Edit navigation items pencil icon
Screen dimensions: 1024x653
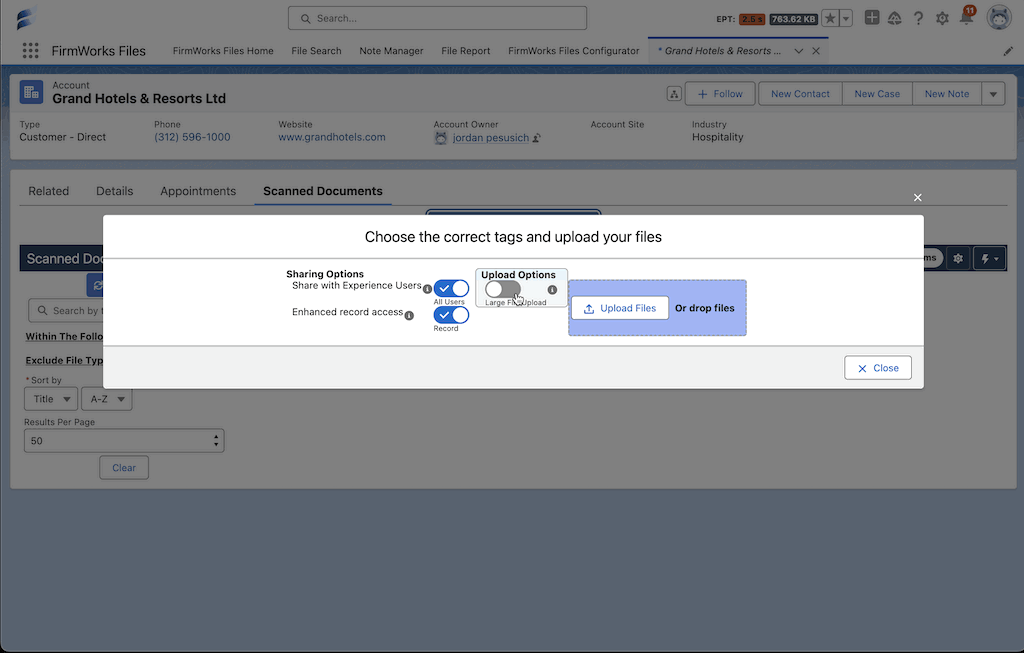[1008, 51]
